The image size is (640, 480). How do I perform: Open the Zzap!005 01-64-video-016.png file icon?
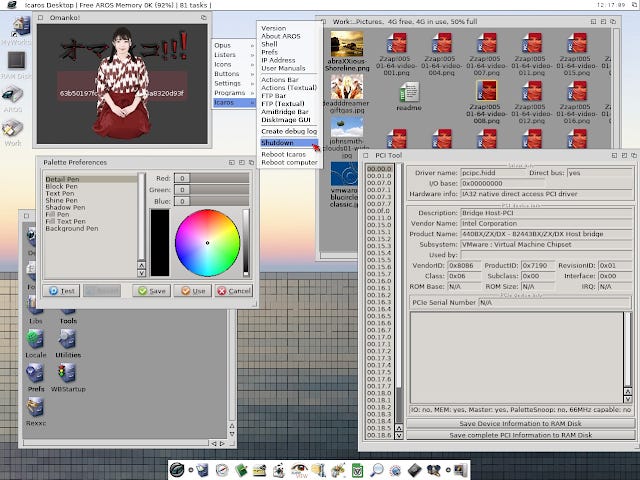point(577,91)
